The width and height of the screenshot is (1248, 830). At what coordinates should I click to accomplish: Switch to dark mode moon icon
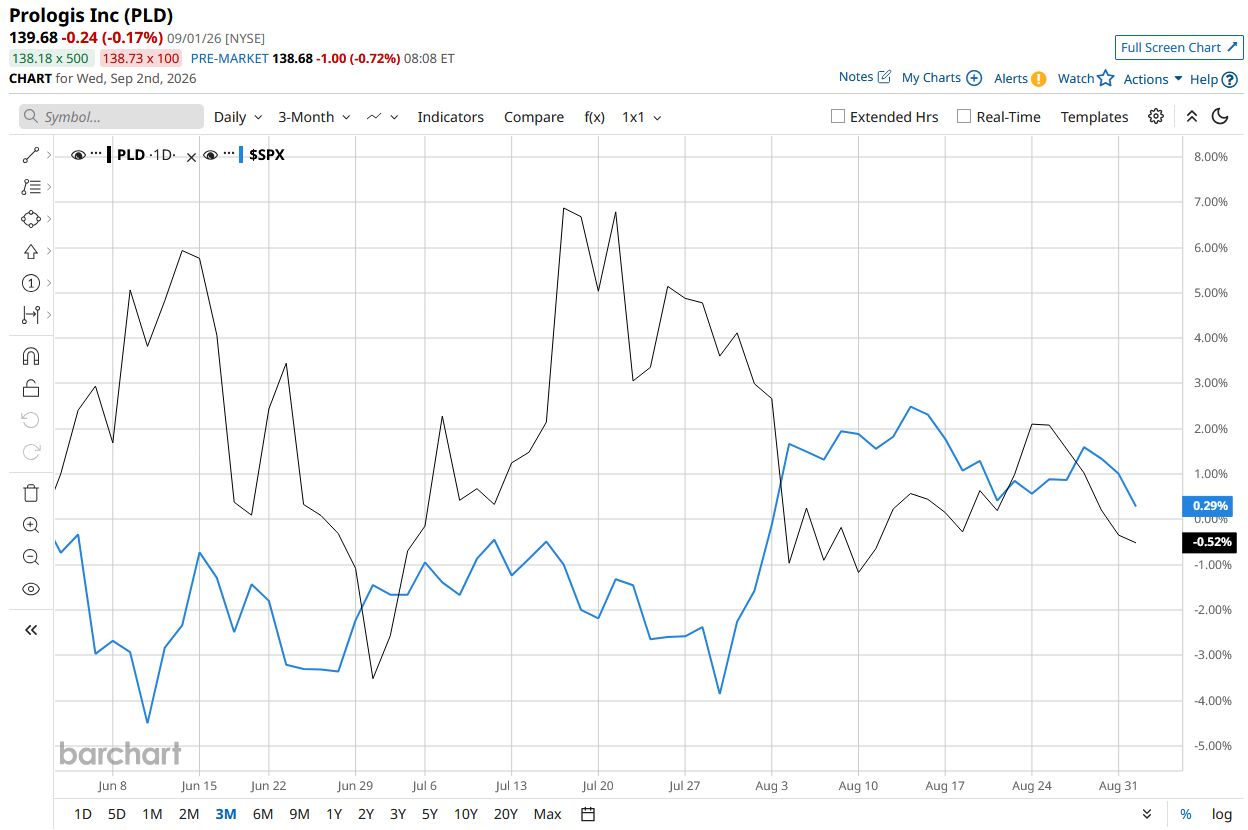1220,116
